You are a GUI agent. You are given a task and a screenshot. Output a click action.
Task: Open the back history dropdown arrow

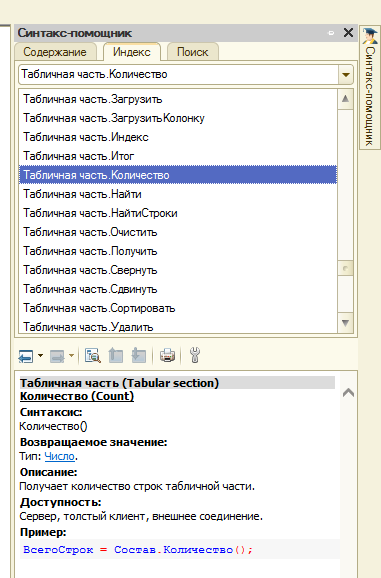click(x=40, y=356)
